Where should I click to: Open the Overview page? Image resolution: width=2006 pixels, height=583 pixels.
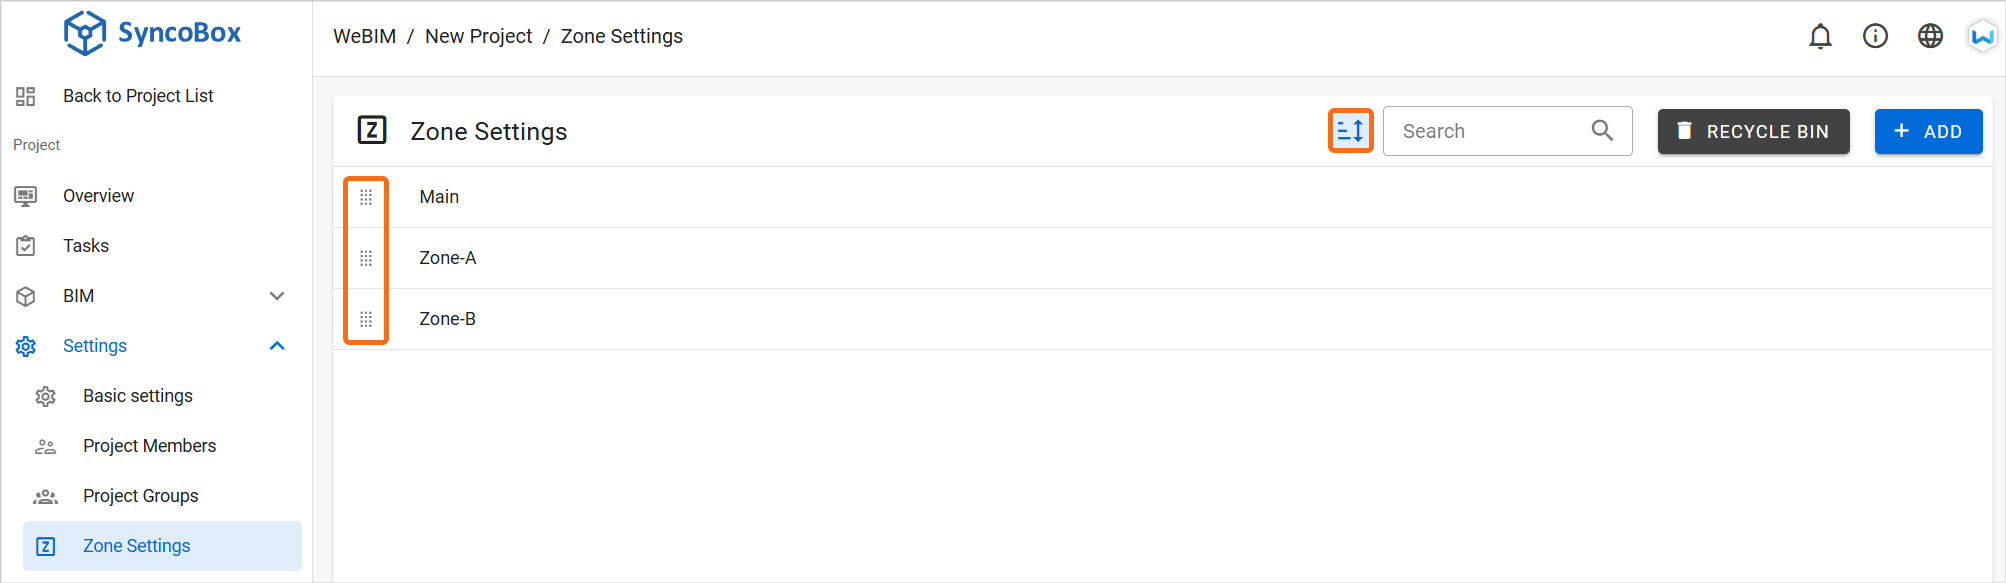click(98, 196)
